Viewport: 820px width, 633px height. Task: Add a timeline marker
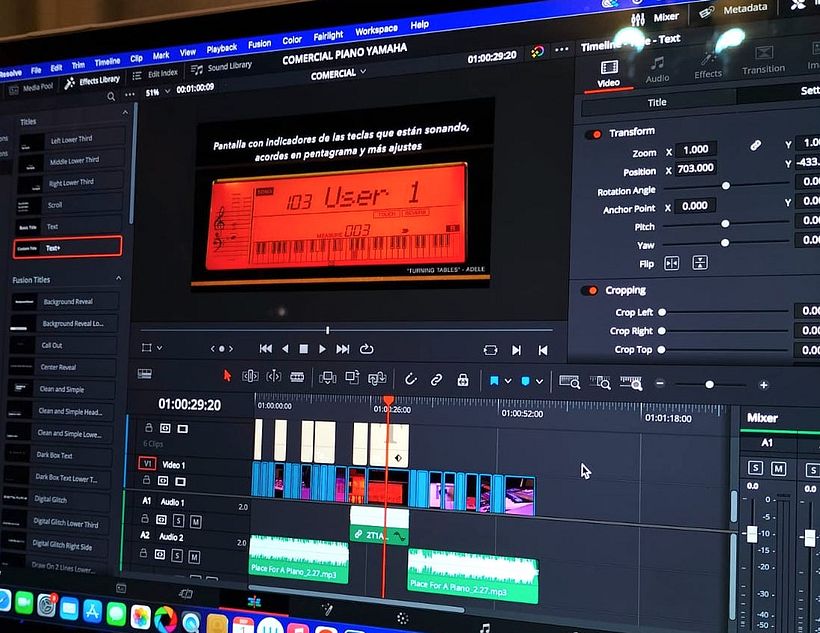(x=526, y=381)
